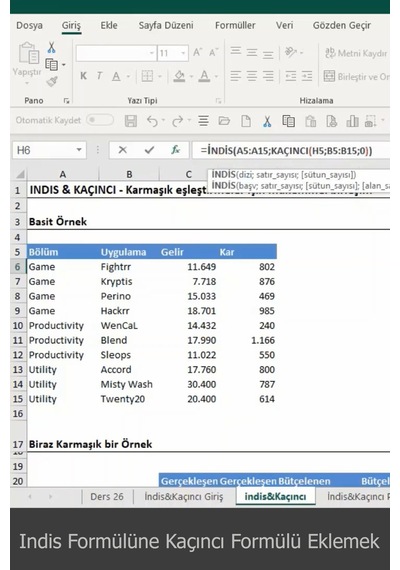Select the Format Painter brush icon
Image resolution: width=400 pixels, height=570 pixels.
pos(52,81)
